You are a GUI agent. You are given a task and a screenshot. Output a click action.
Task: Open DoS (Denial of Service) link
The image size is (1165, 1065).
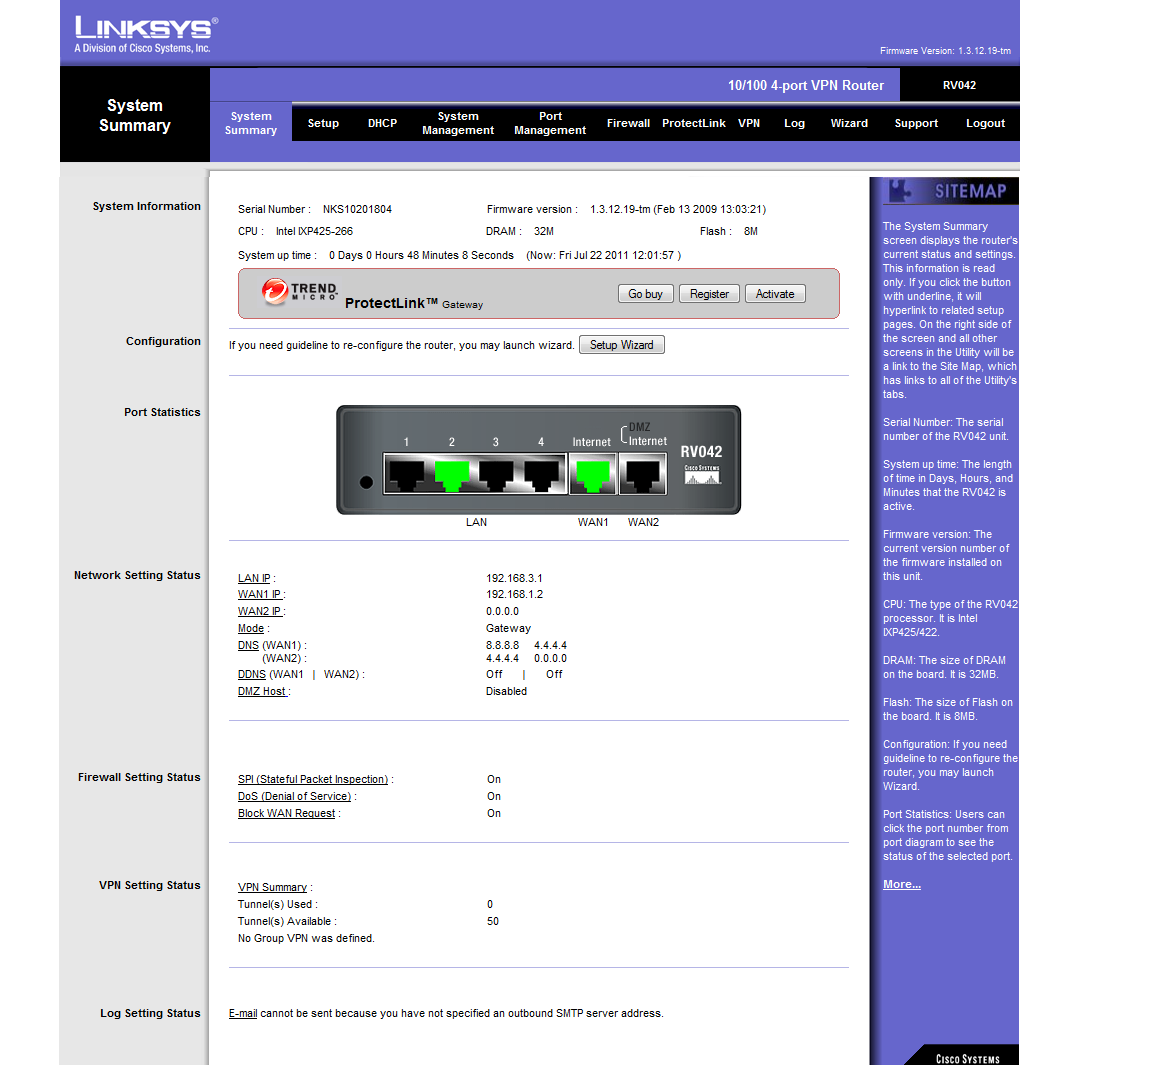point(294,797)
